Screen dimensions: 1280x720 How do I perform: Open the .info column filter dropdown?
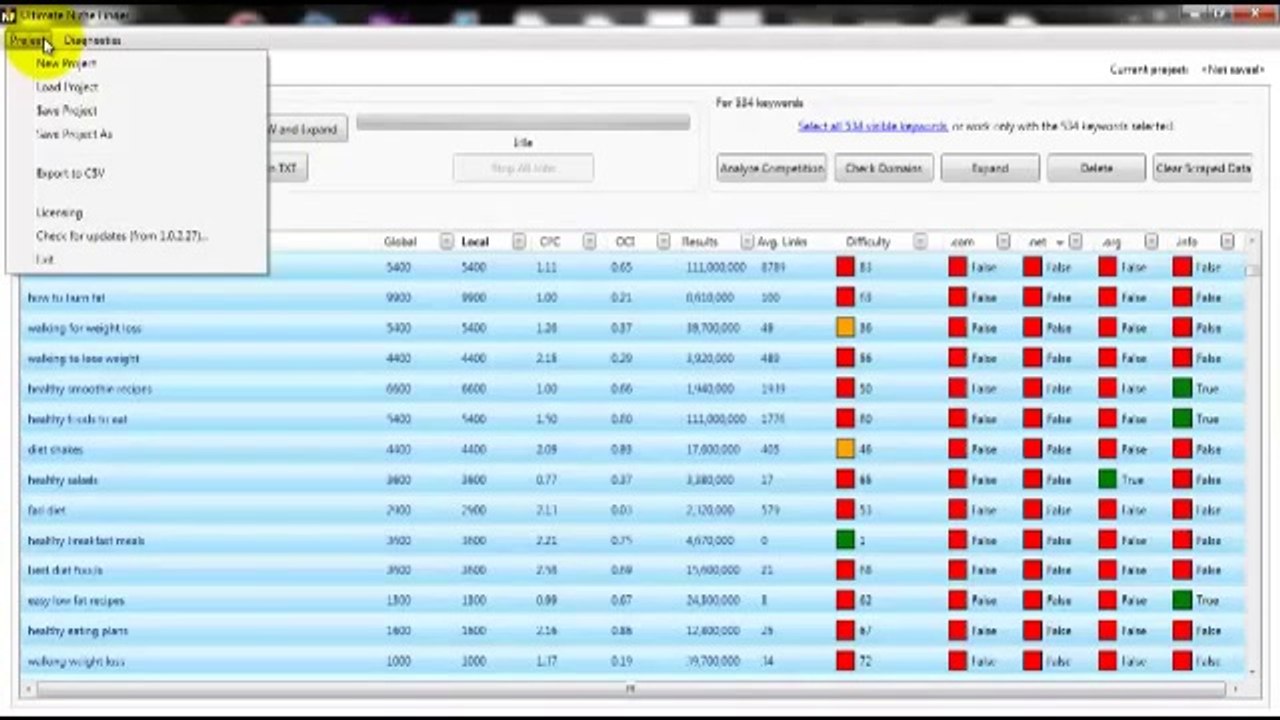tap(1227, 242)
